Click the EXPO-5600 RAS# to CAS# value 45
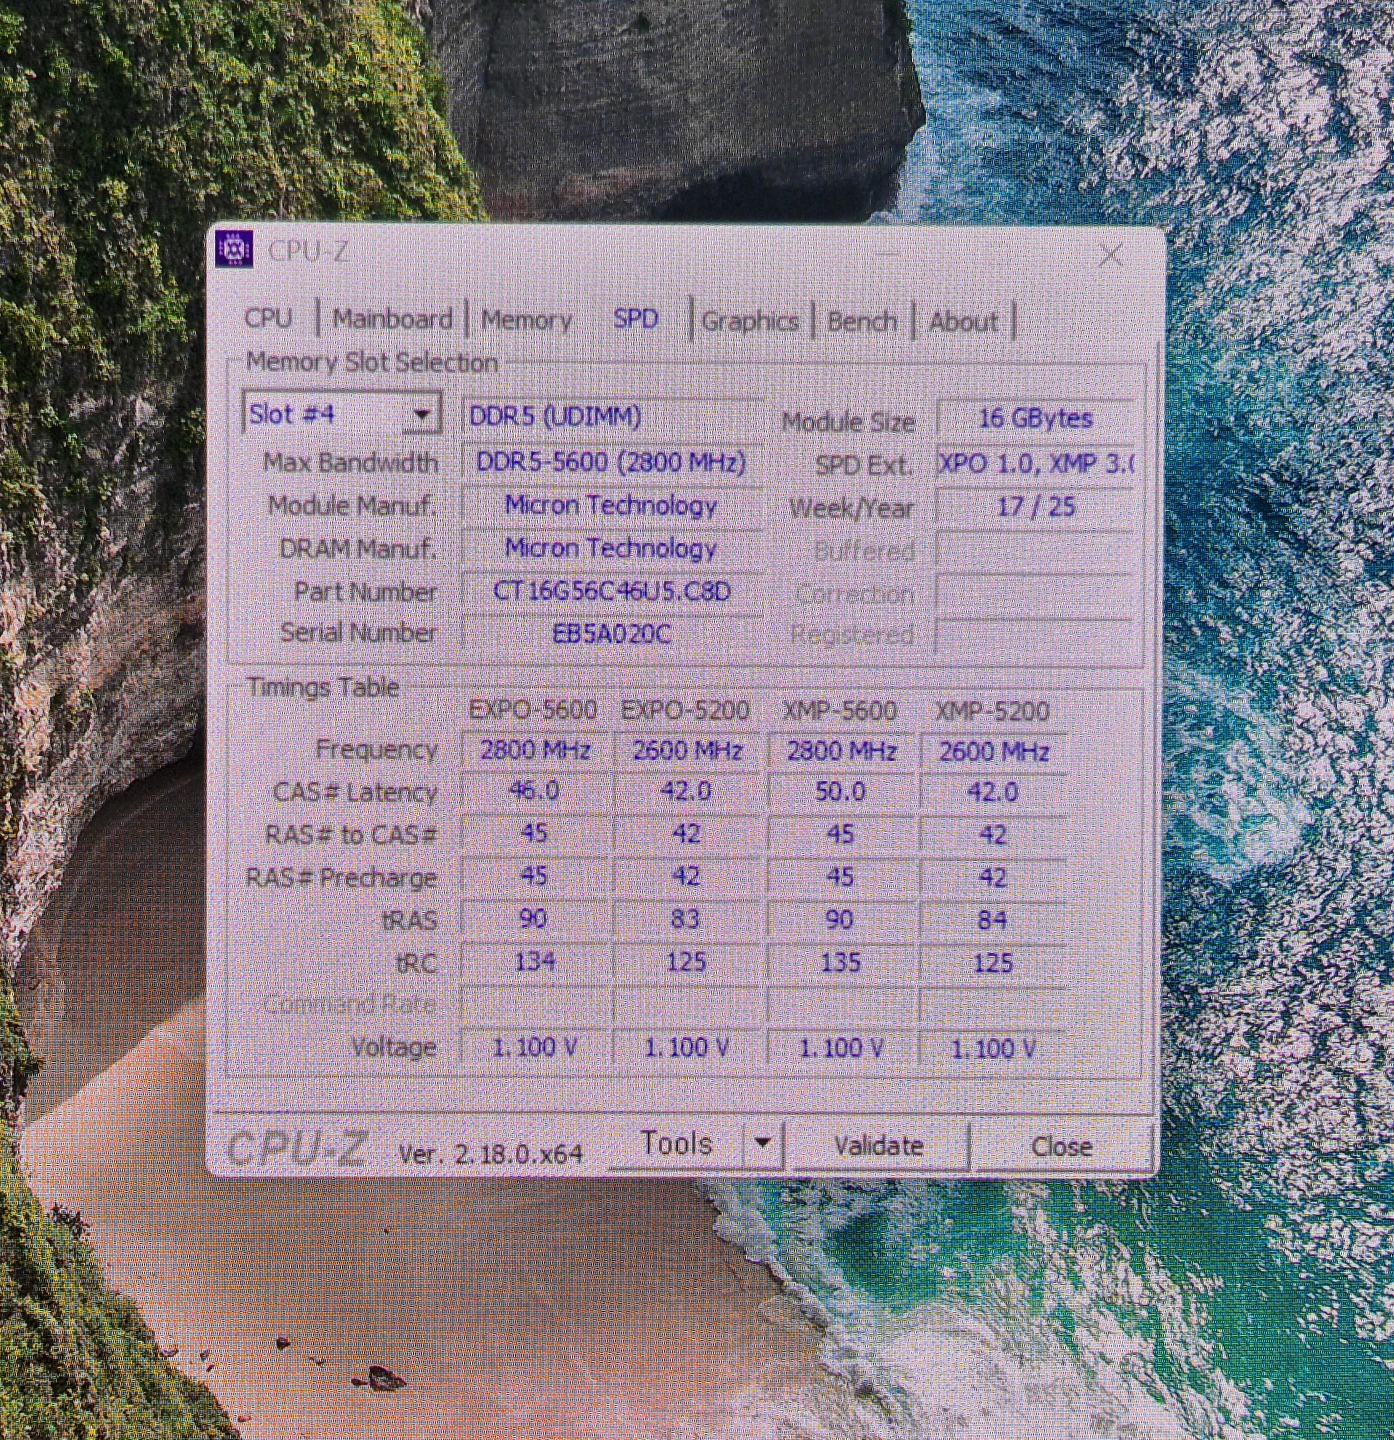This screenshot has height=1440, width=1394. tap(535, 833)
